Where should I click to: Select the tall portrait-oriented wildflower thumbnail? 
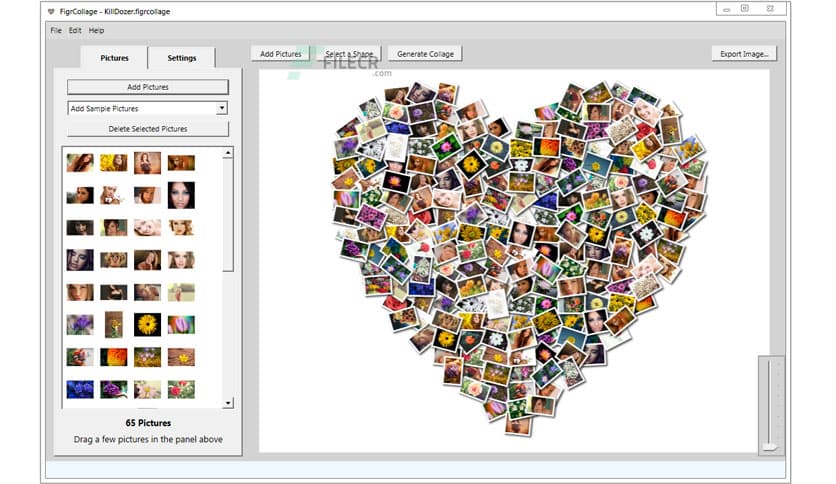pyautogui.click(x=114, y=324)
